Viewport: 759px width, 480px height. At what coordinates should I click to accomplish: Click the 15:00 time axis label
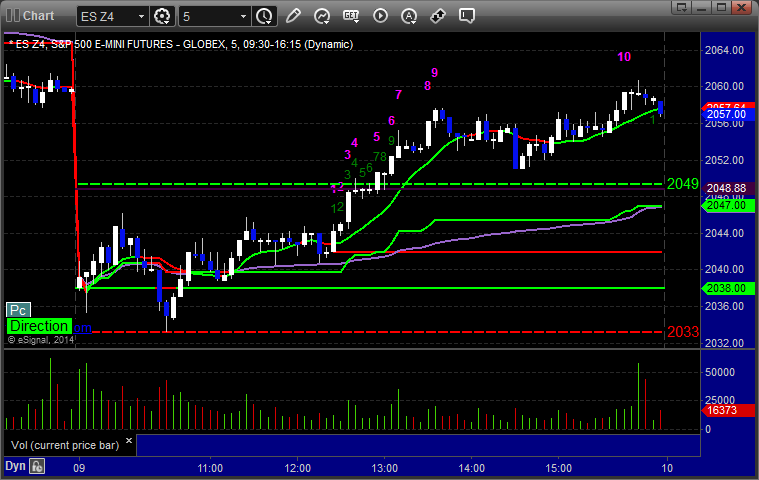point(559,468)
